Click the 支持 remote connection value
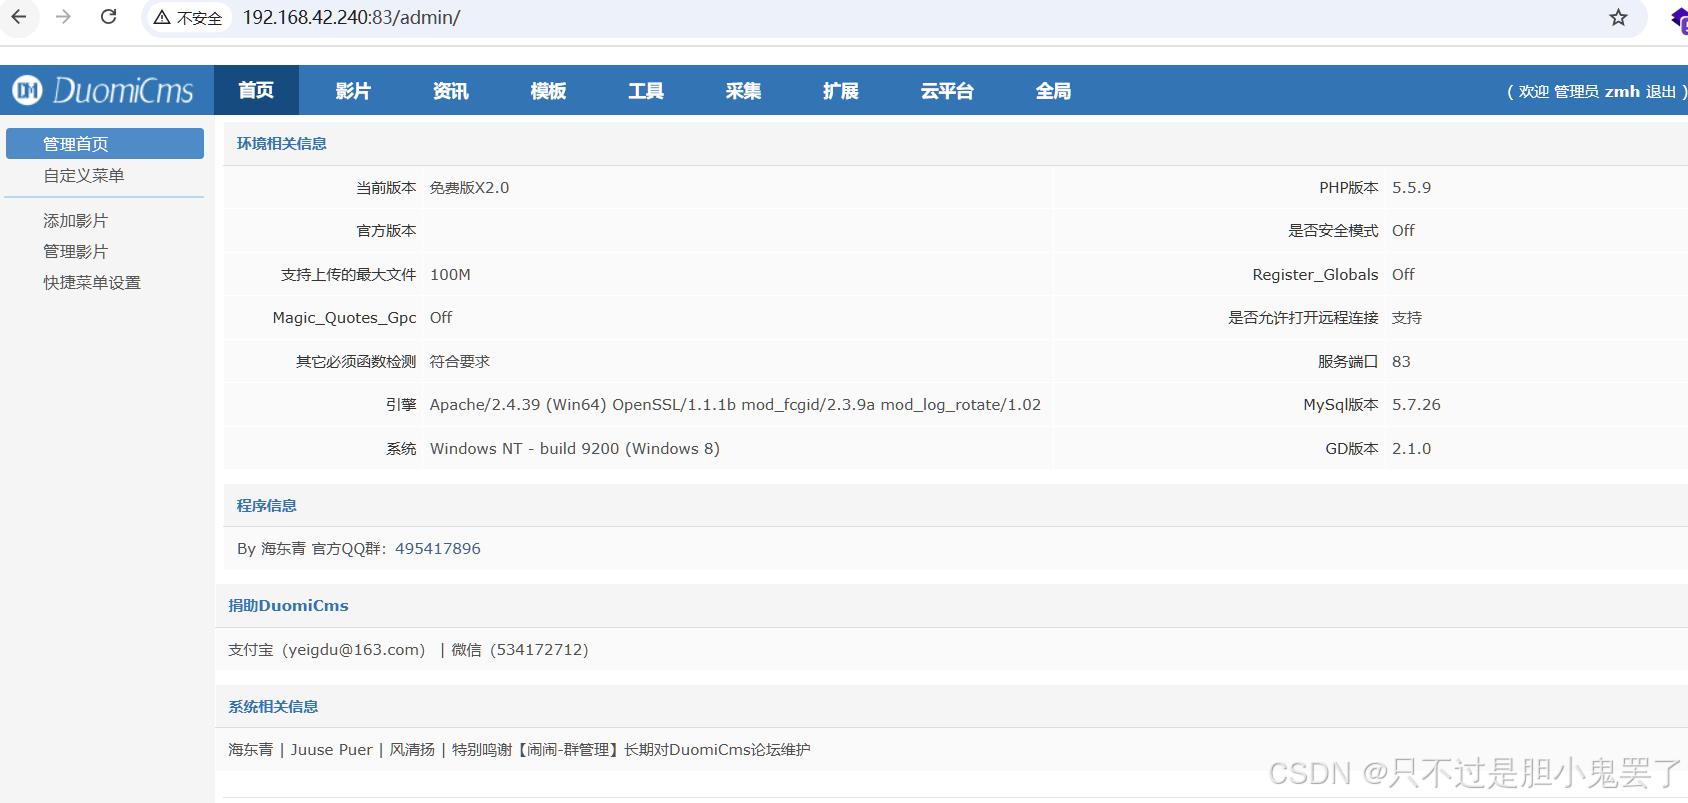Image resolution: width=1688 pixels, height=803 pixels. (1407, 318)
